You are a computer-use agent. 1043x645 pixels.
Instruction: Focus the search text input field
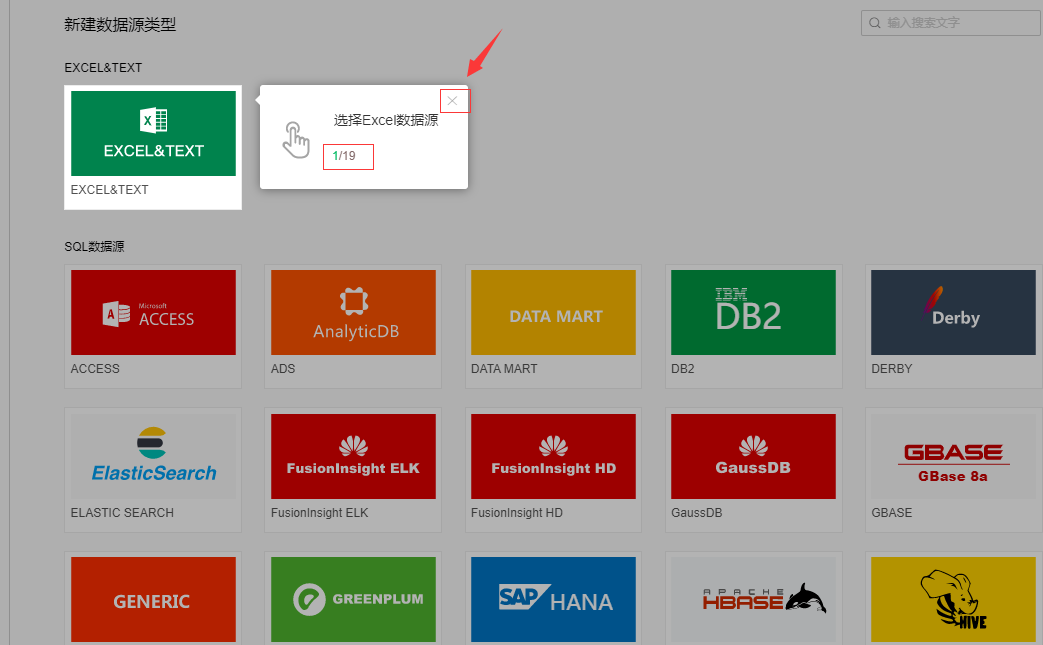click(952, 23)
